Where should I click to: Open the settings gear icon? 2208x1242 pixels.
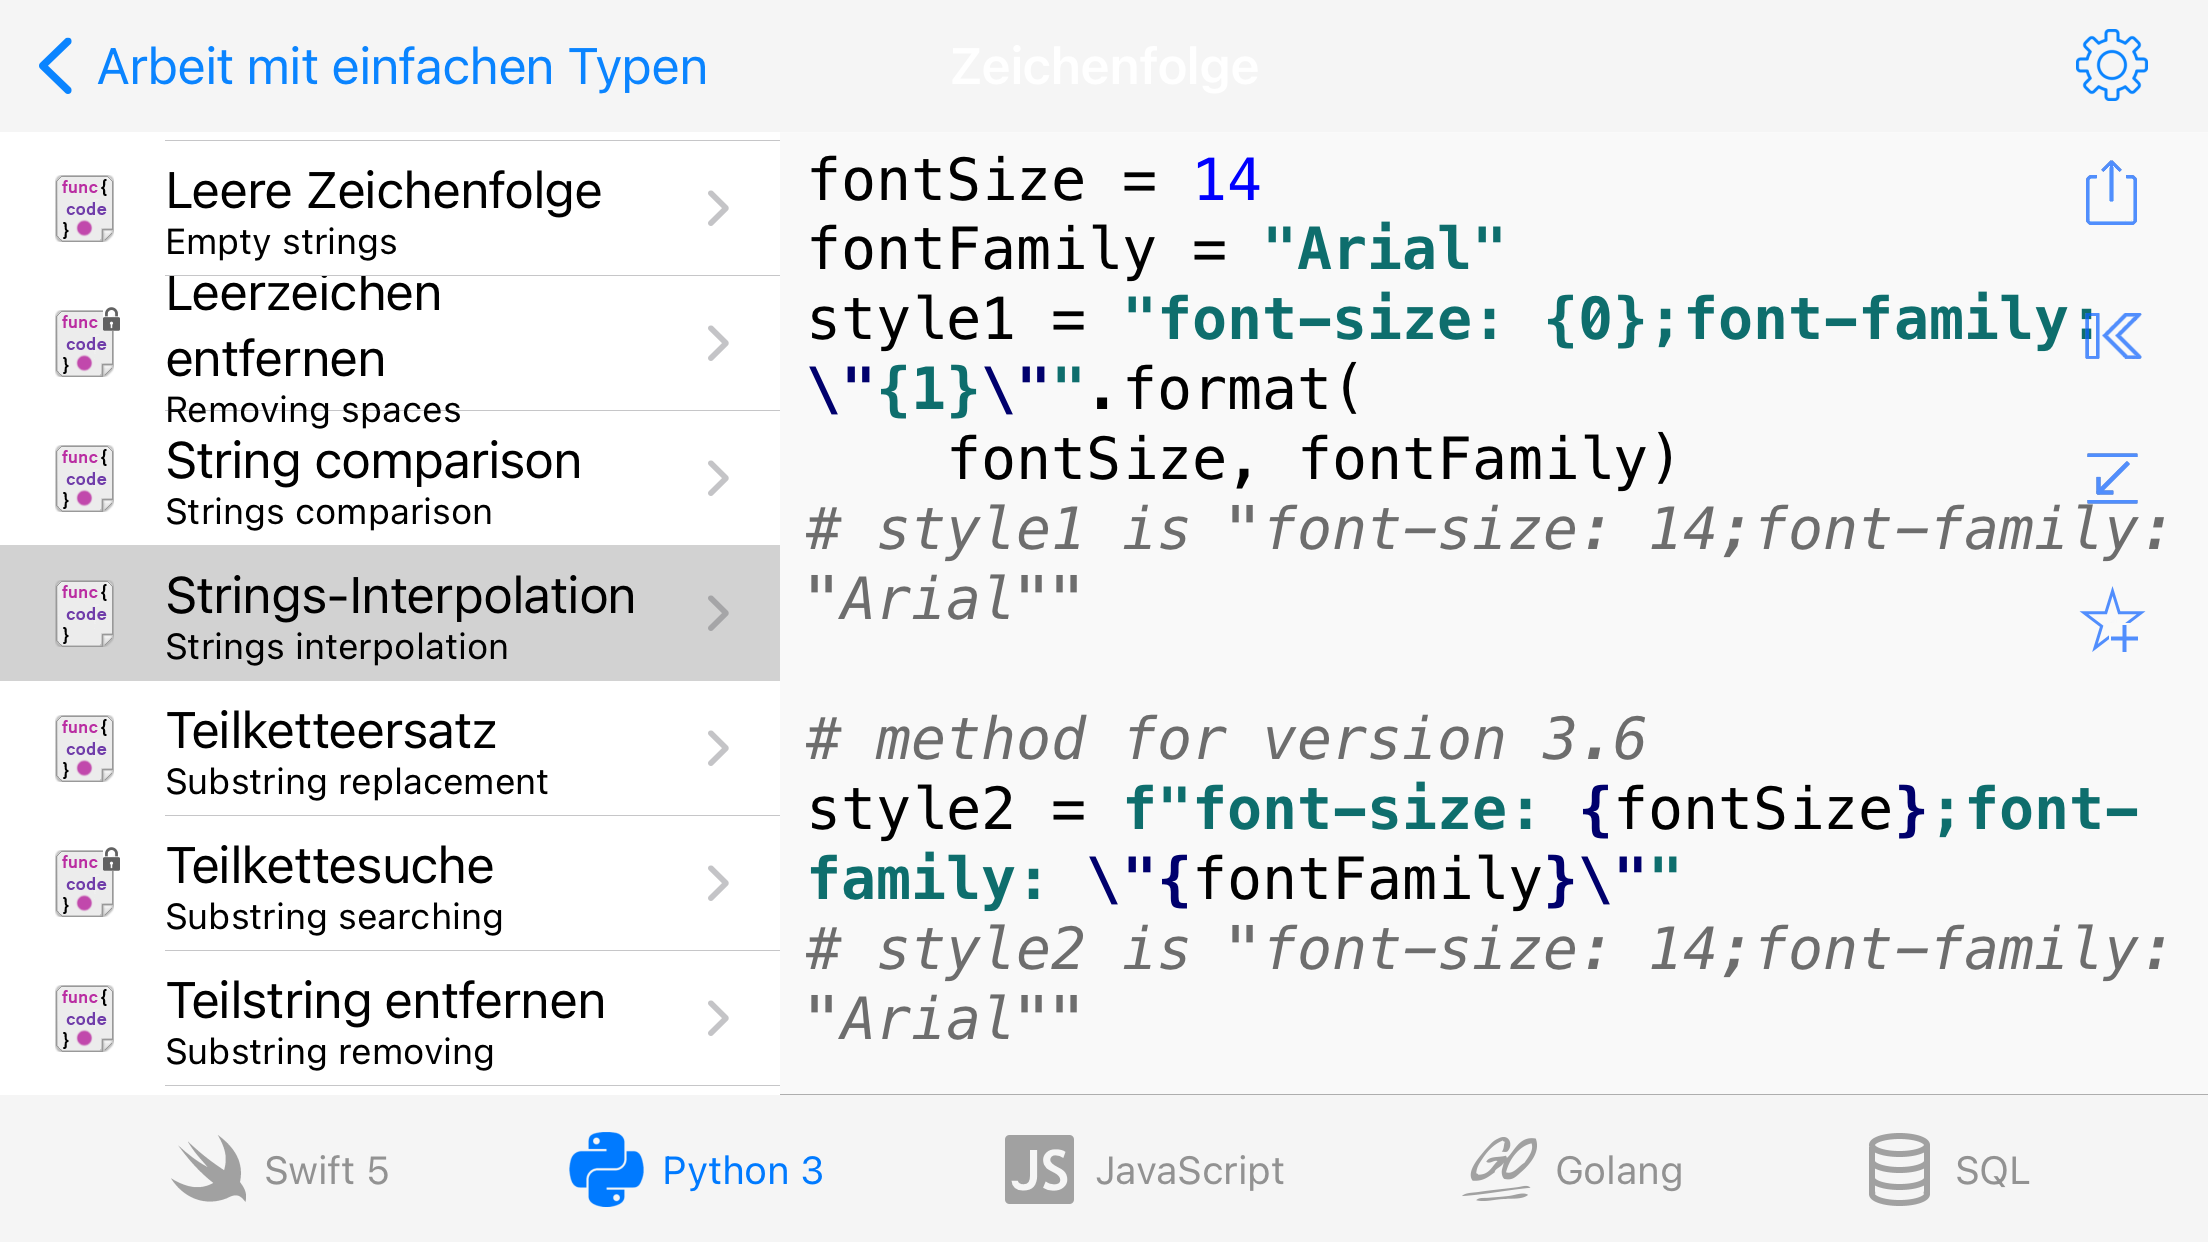2111,66
